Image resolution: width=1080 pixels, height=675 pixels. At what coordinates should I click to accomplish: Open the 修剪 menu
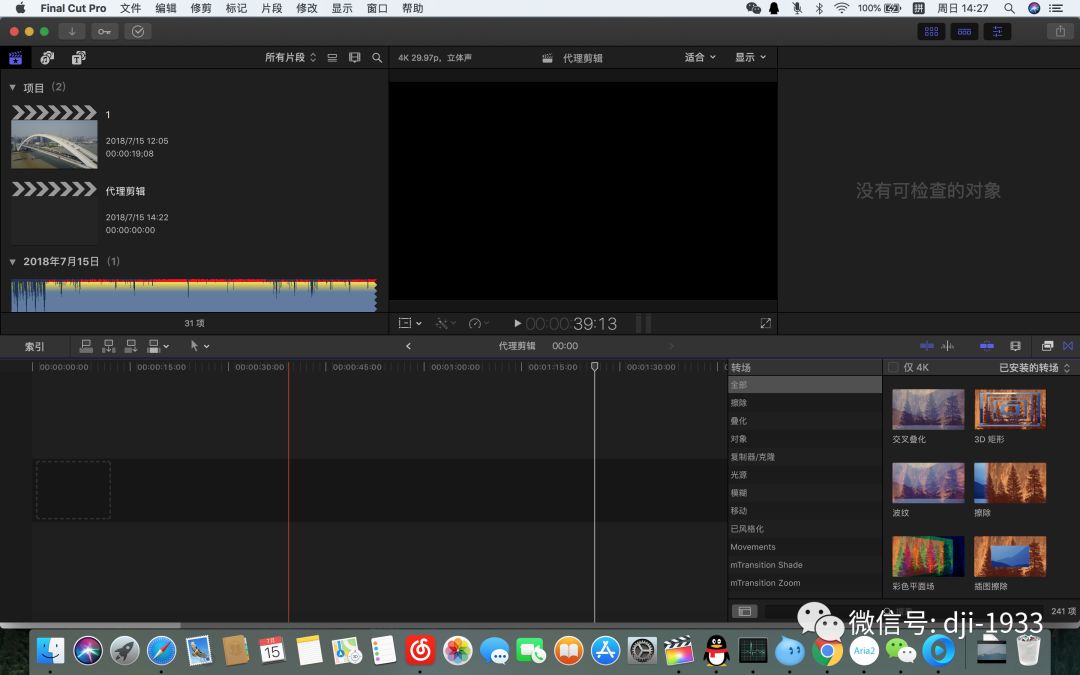coord(201,8)
